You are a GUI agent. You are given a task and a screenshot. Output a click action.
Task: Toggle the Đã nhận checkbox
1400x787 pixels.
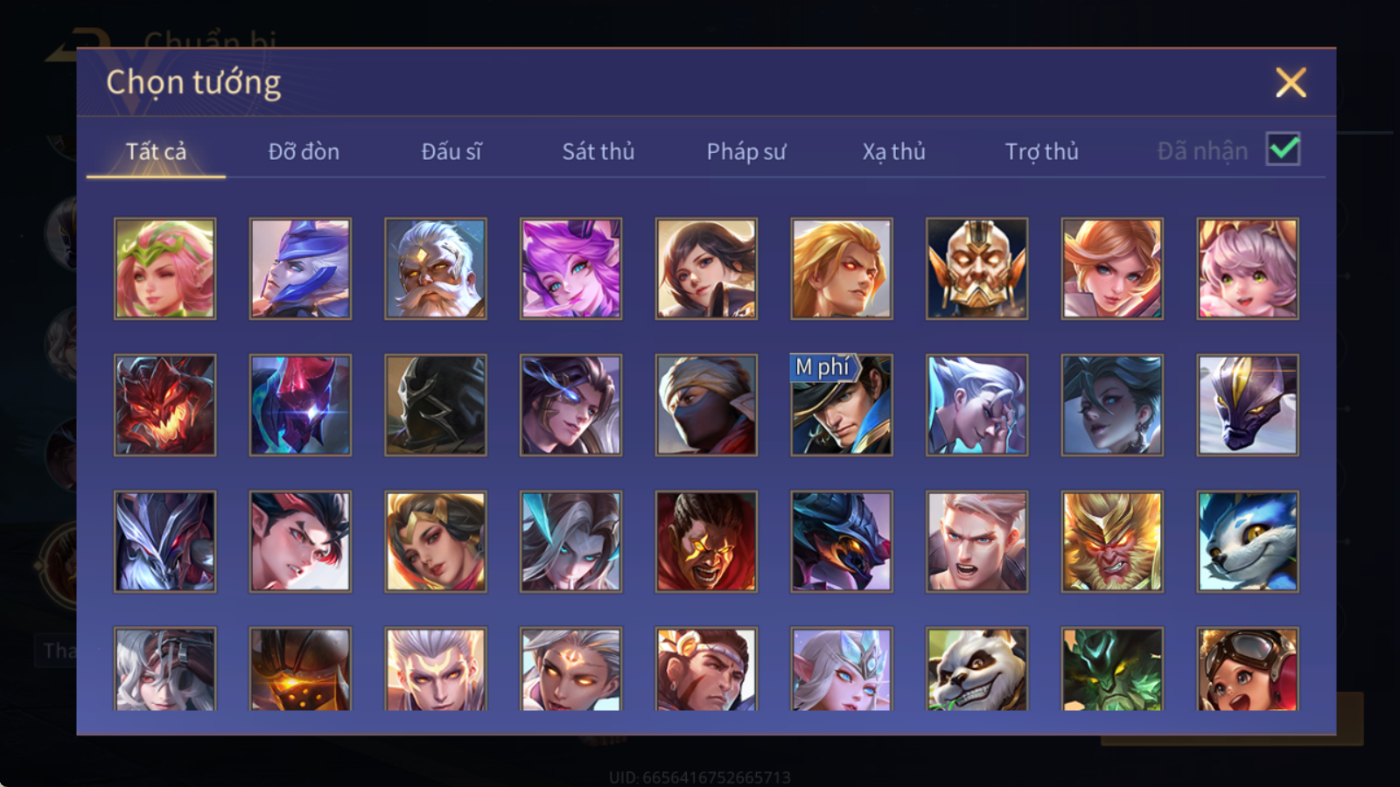[1283, 150]
